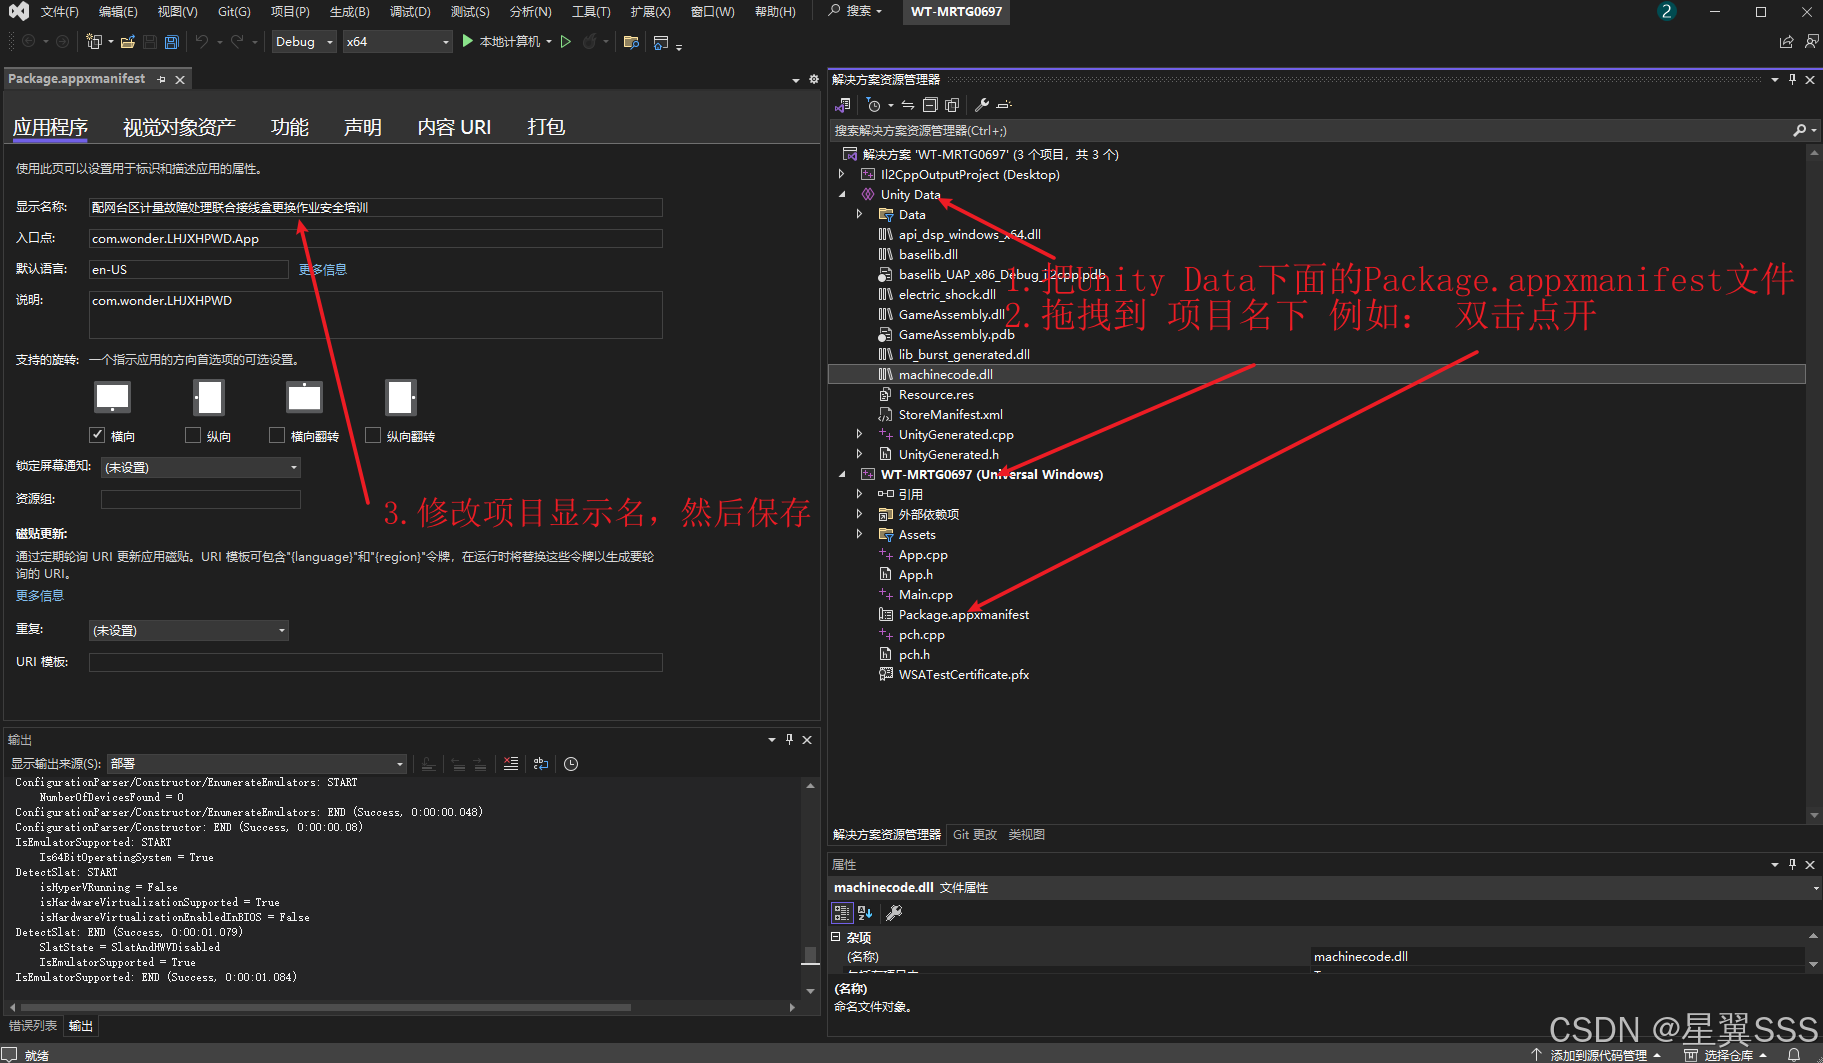Open the Package.appxmanifest under WT-MRTG0697
The width and height of the screenshot is (1823, 1063).
(x=963, y=614)
